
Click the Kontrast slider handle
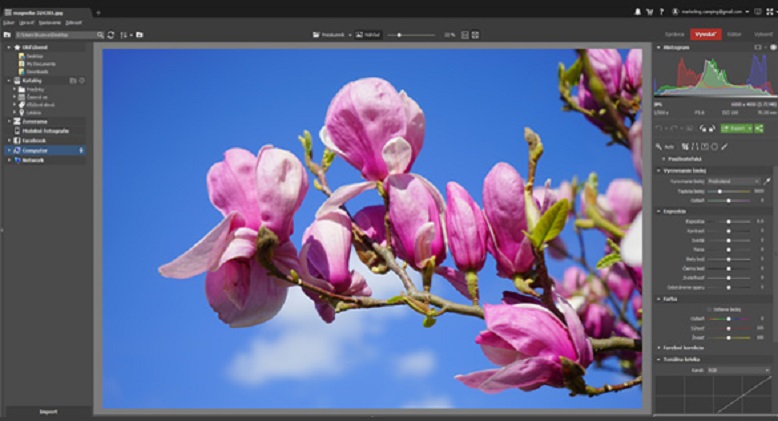point(728,231)
